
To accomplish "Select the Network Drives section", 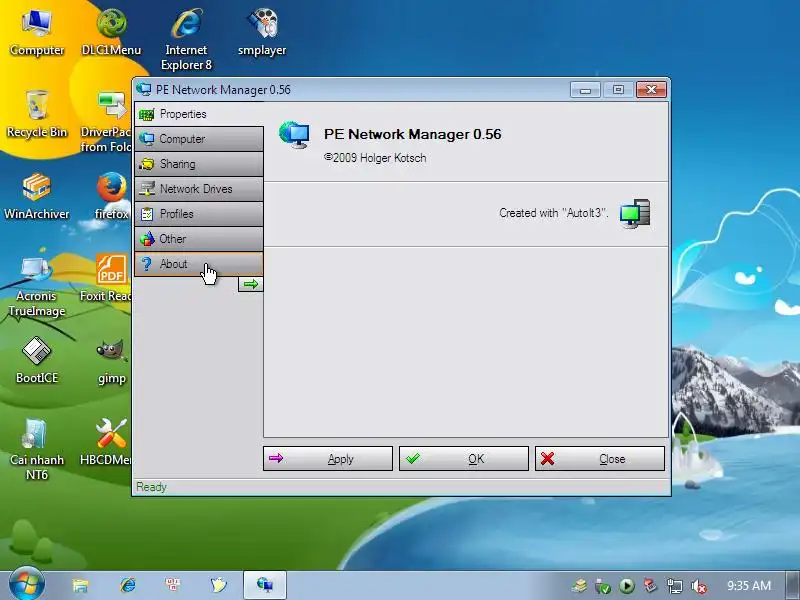I will click(x=199, y=189).
